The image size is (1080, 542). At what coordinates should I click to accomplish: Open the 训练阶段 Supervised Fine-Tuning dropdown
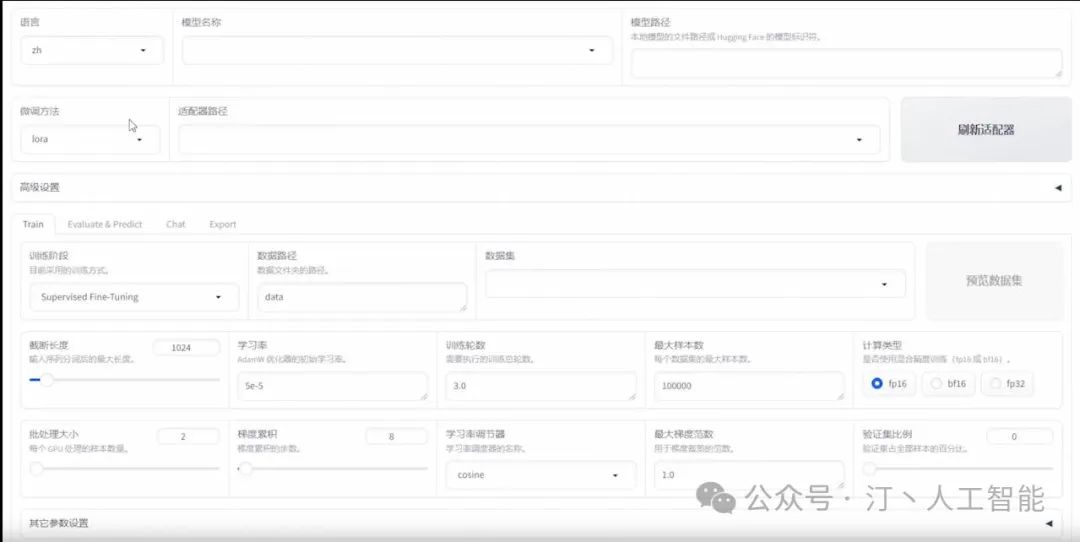click(x=134, y=297)
